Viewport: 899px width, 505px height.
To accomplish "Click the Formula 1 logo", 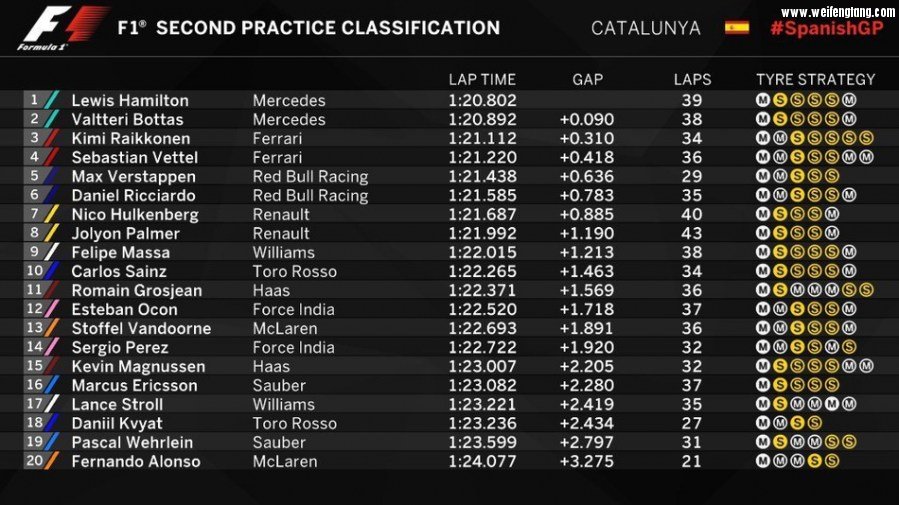I will pos(62,27).
